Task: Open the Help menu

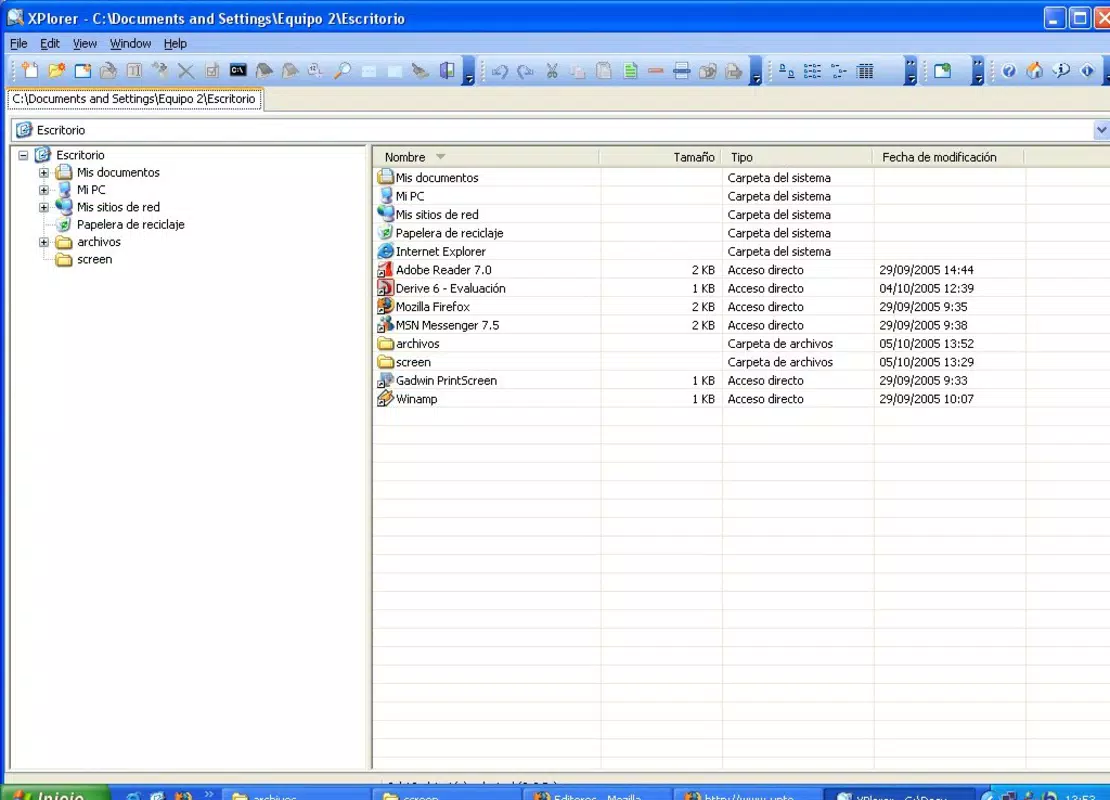Action: click(x=175, y=43)
